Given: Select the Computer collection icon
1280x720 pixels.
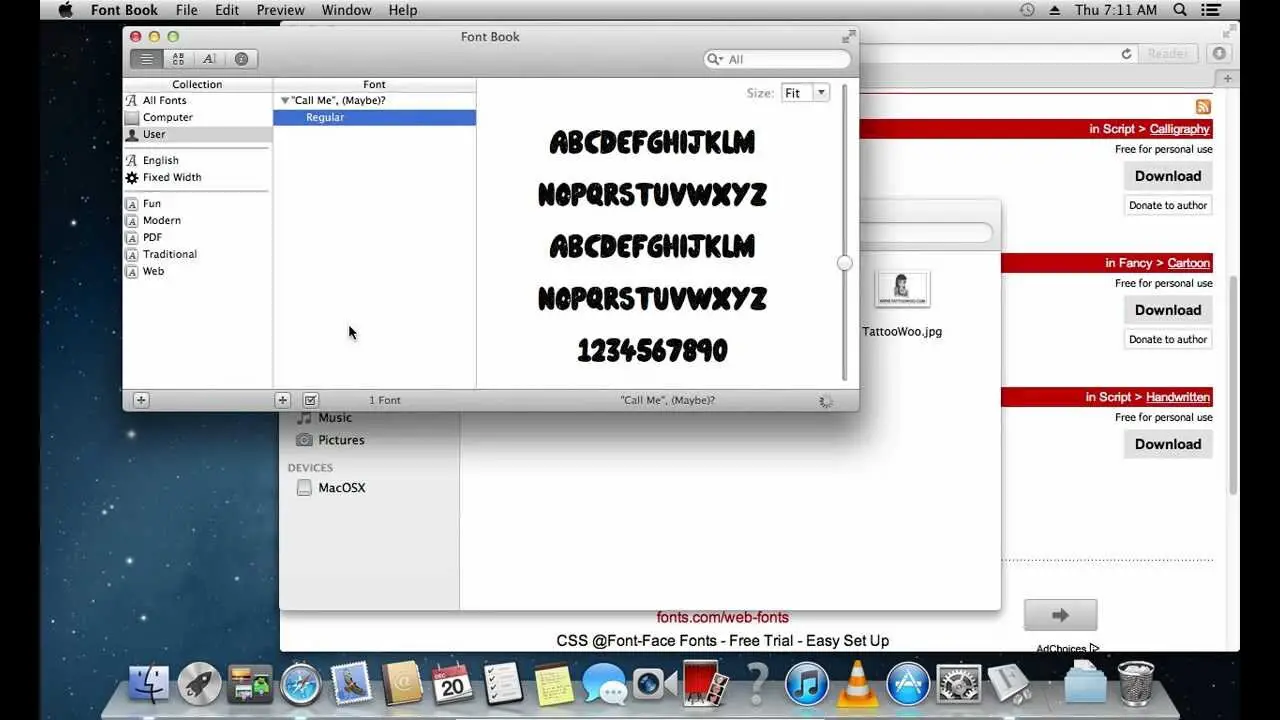Looking at the screenshot, I should coord(131,117).
